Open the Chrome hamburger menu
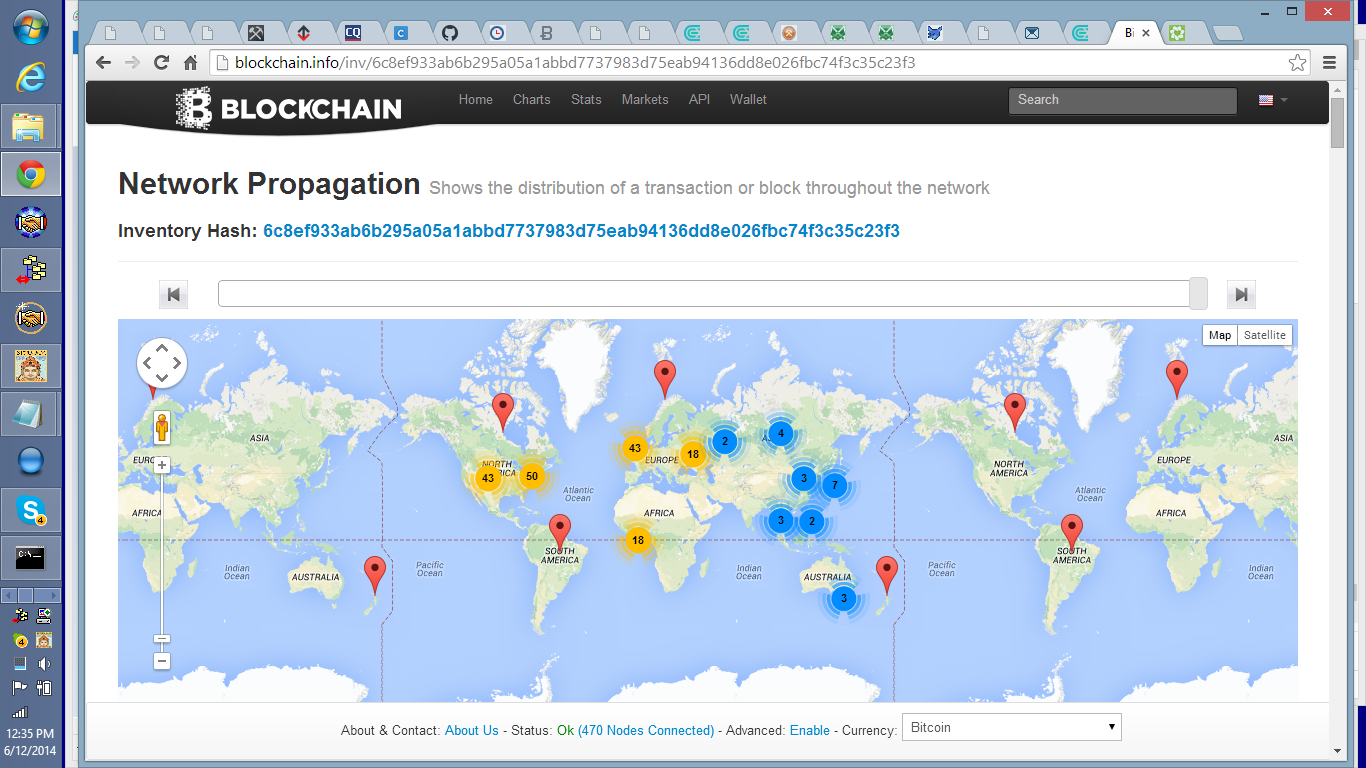 pos(1329,62)
